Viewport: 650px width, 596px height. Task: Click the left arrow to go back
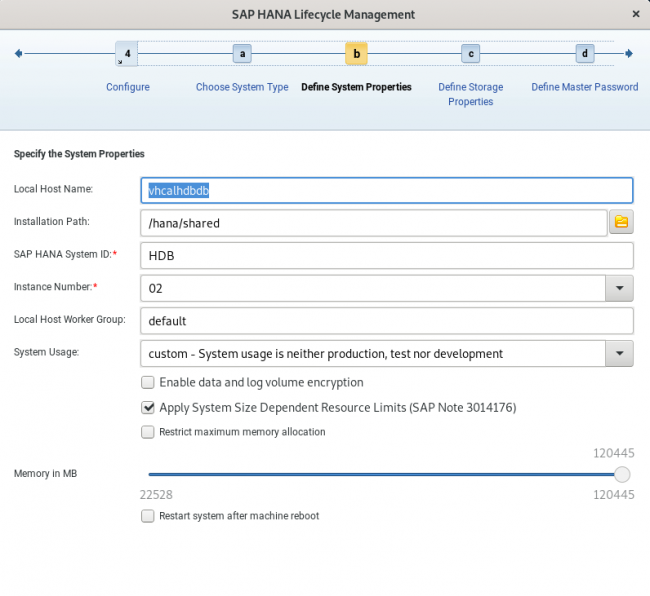pyautogui.click(x=18, y=53)
